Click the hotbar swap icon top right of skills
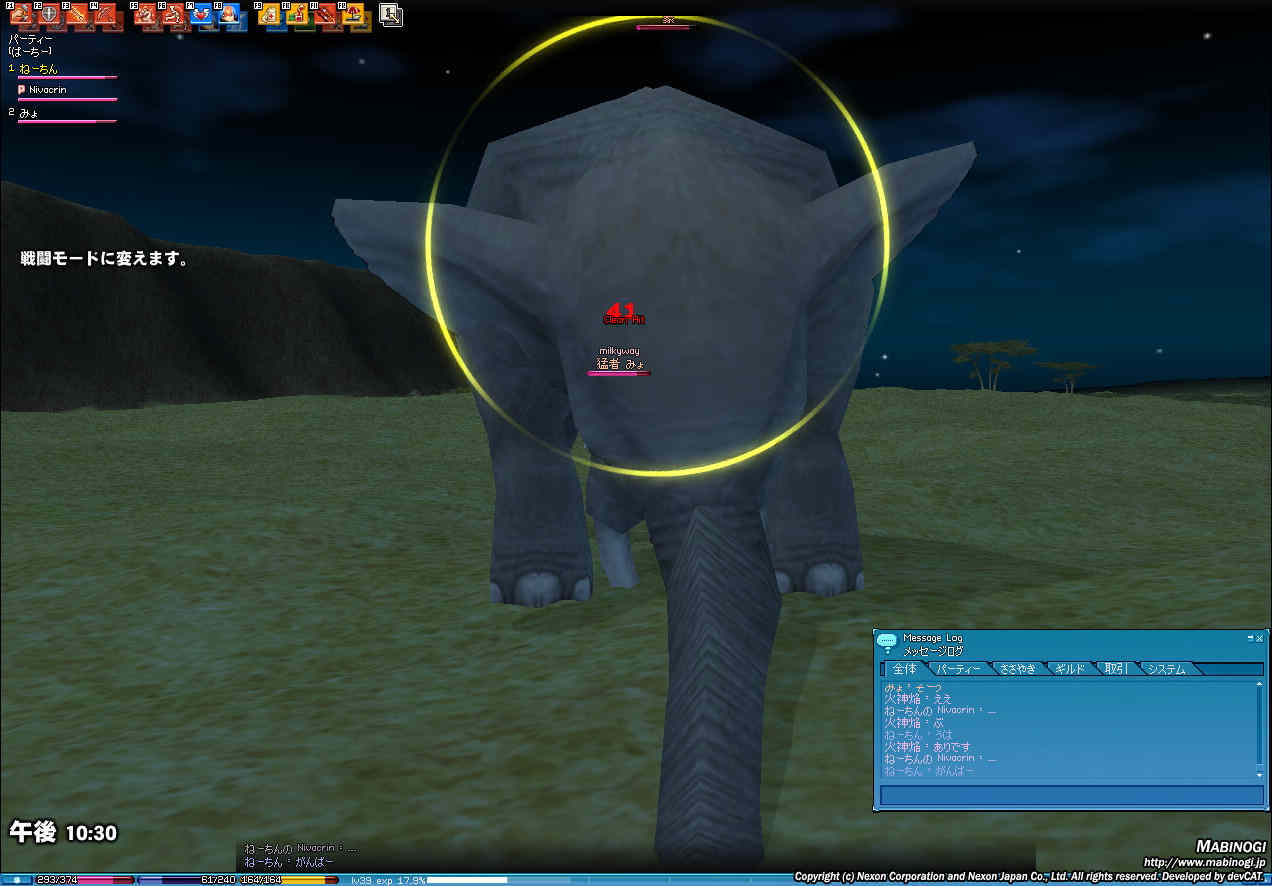 (x=391, y=15)
